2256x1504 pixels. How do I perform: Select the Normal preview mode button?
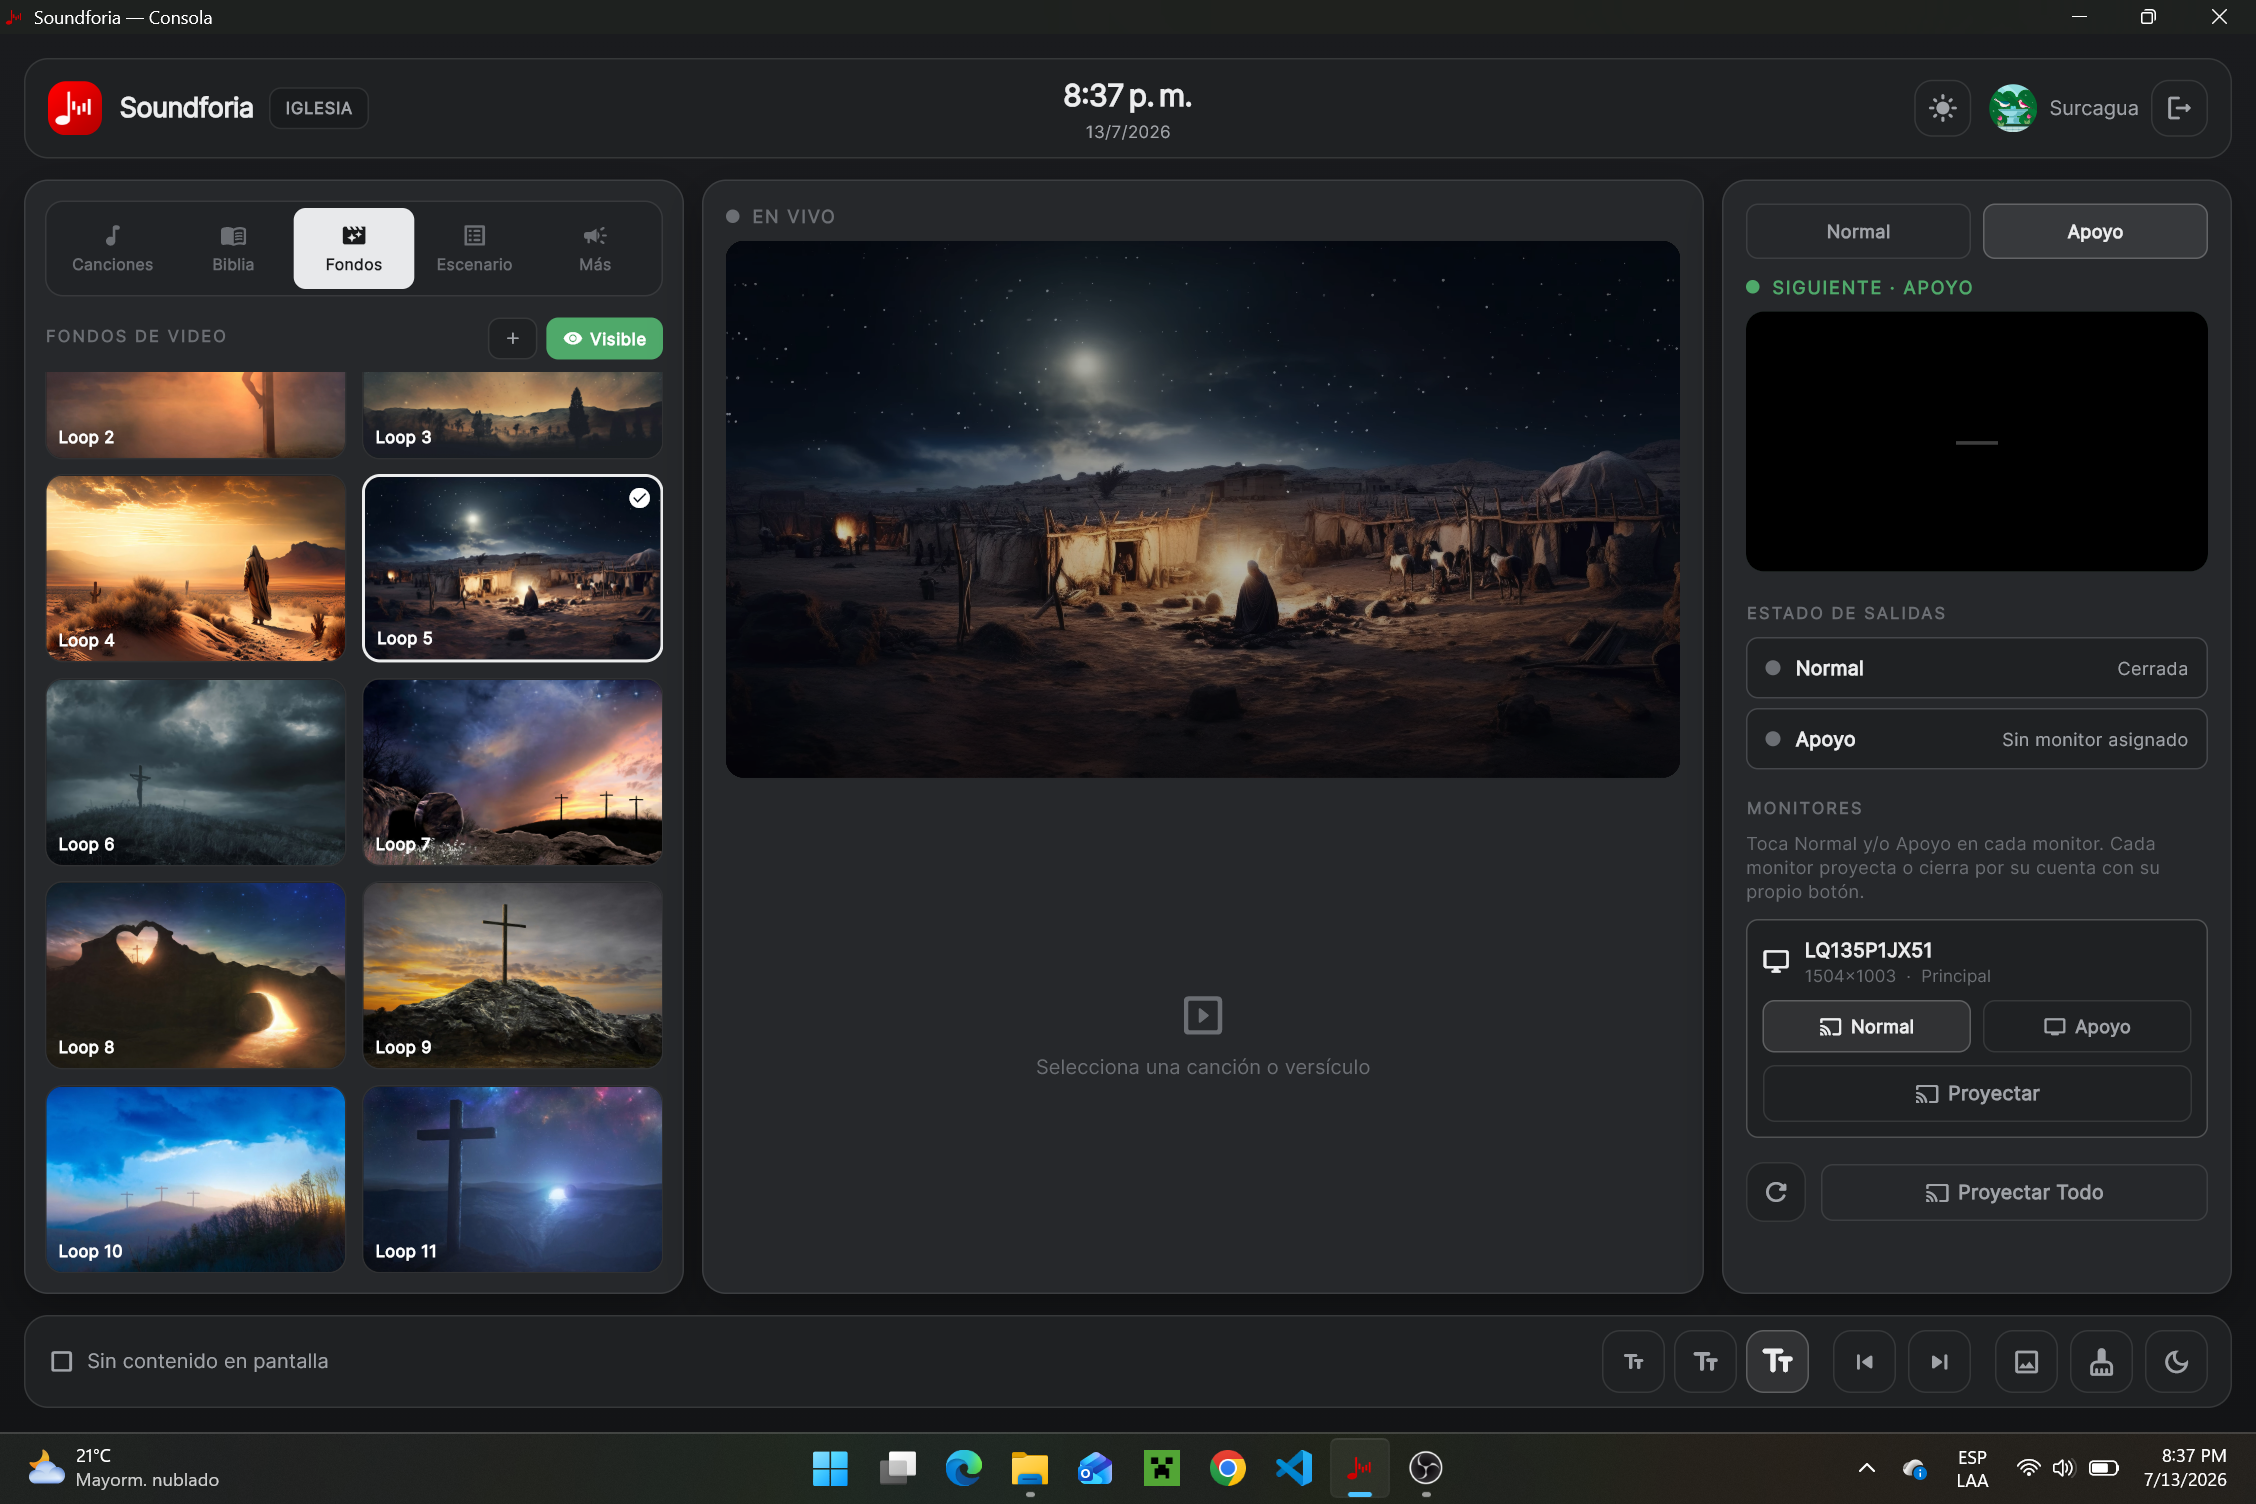[1858, 232]
